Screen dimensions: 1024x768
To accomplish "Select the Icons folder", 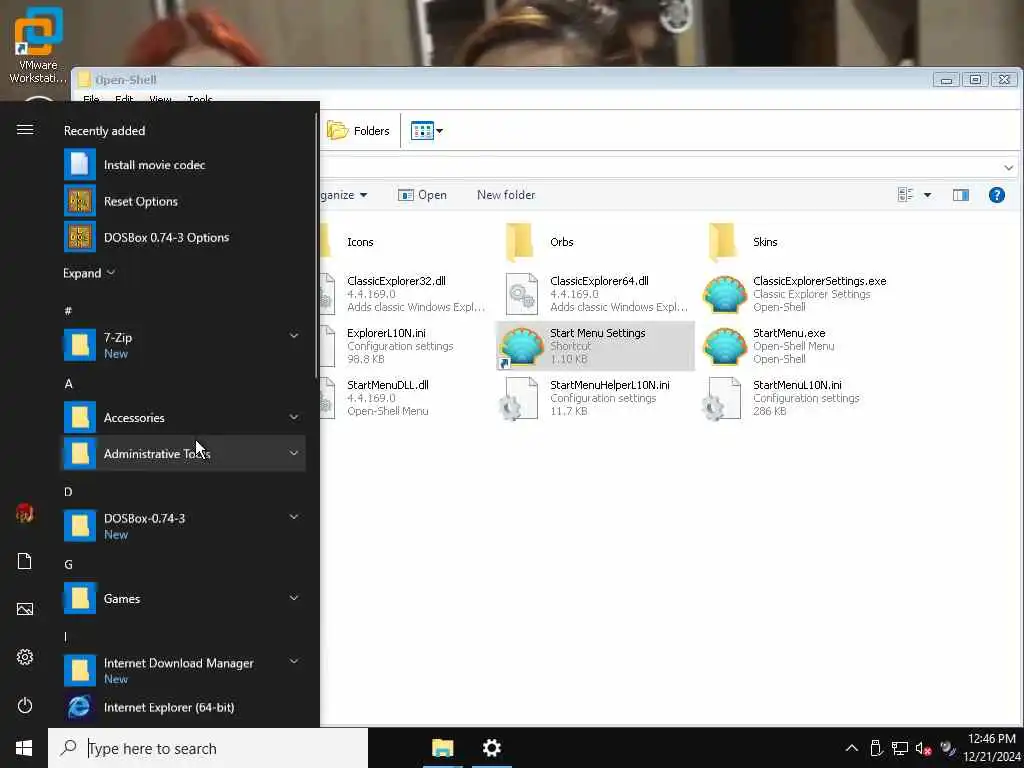I will pyautogui.click(x=360, y=242).
